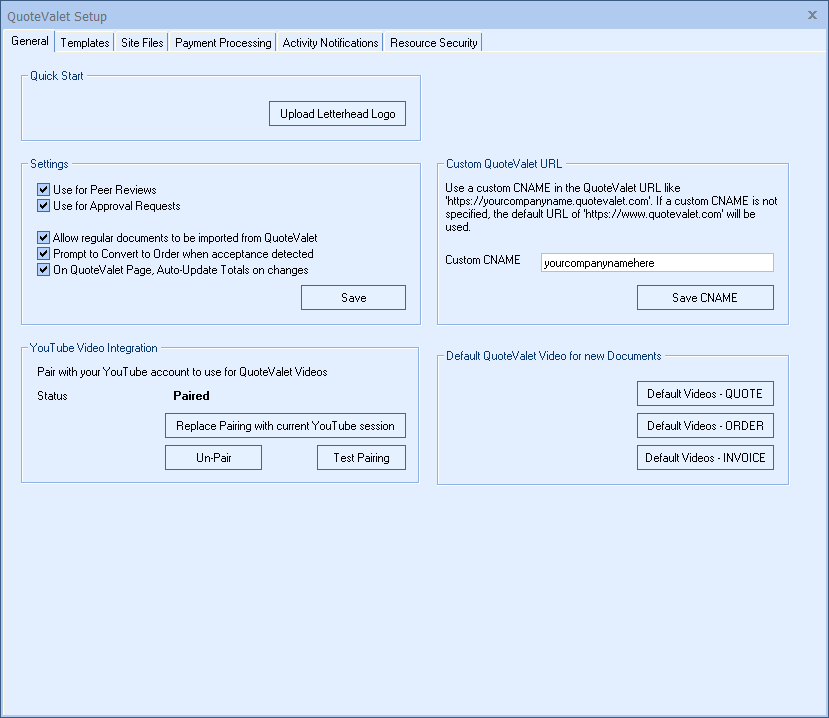The height and width of the screenshot is (718, 829).
Task: Click the bold Paired status text
Action: pyautogui.click(x=191, y=395)
